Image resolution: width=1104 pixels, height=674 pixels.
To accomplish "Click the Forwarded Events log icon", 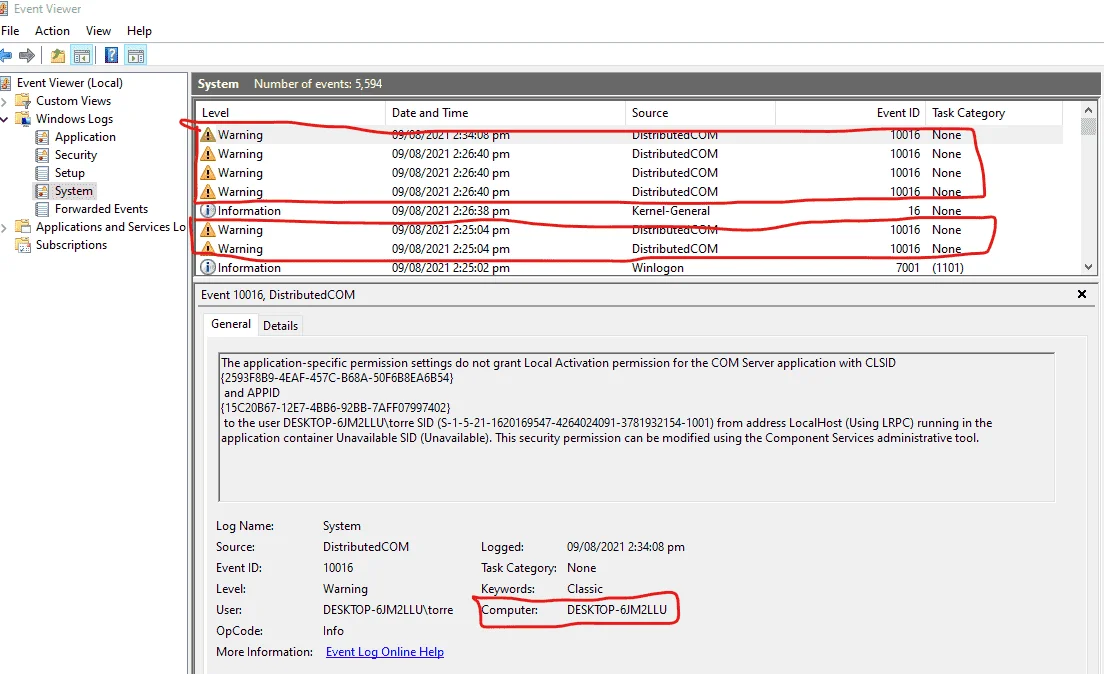I will point(42,209).
